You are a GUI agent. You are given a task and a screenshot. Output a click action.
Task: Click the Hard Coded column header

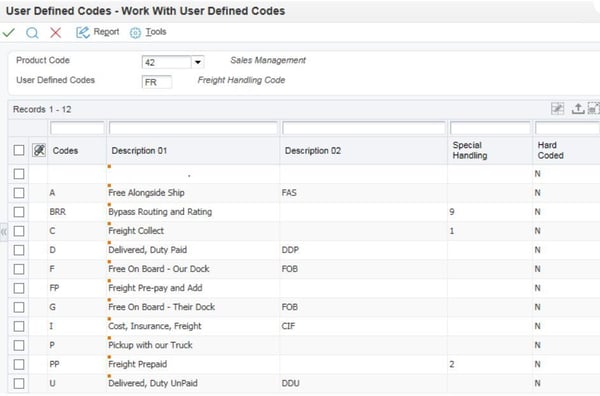[x=551, y=150]
